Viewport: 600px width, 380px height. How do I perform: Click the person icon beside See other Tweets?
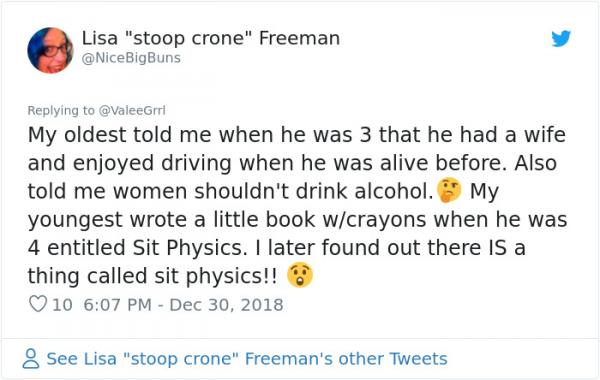(31, 359)
